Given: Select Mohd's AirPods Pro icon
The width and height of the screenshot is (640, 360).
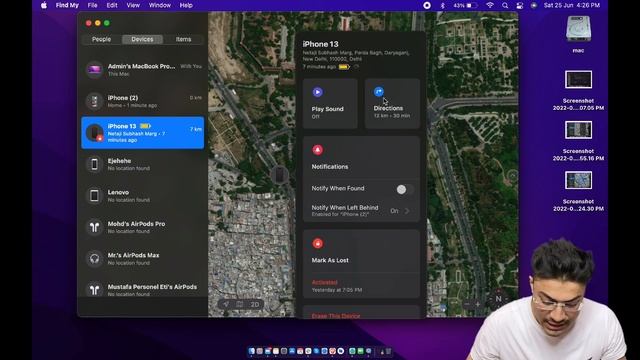Looking at the screenshot, I should pyautogui.click(x=94, y=227).
